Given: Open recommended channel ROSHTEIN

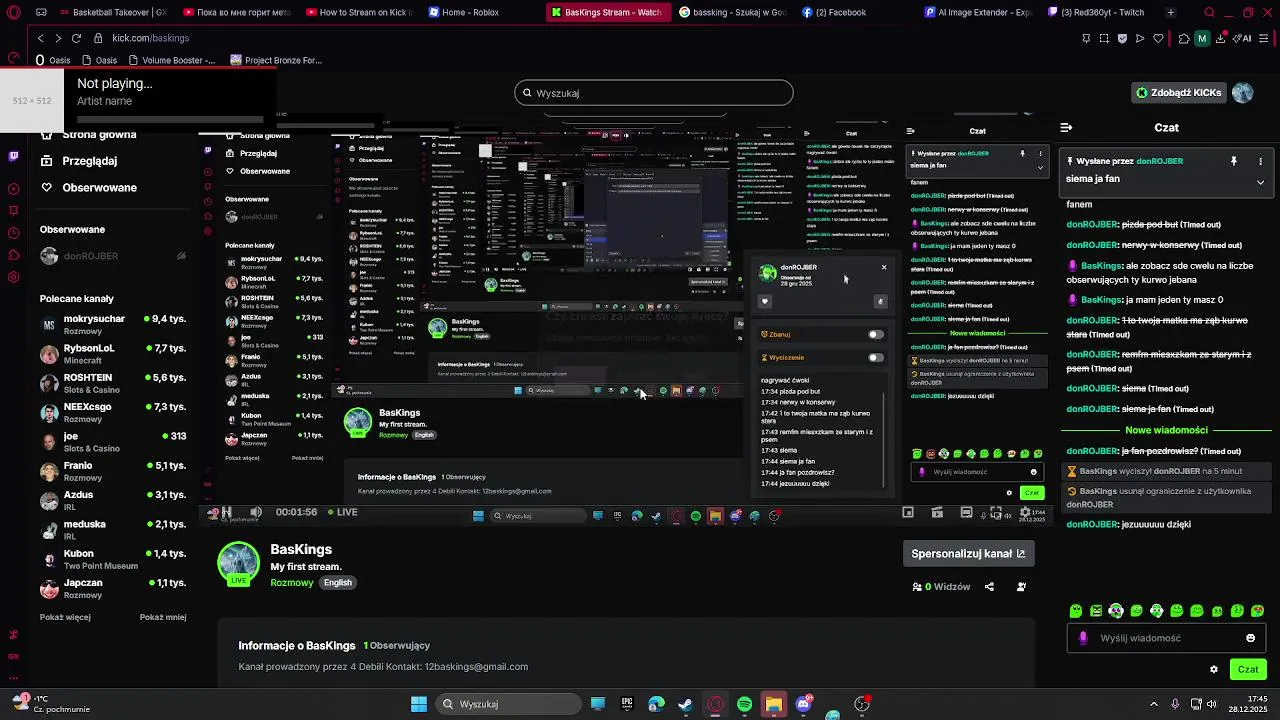Looking at the screenshot, I should pos(112,383).
